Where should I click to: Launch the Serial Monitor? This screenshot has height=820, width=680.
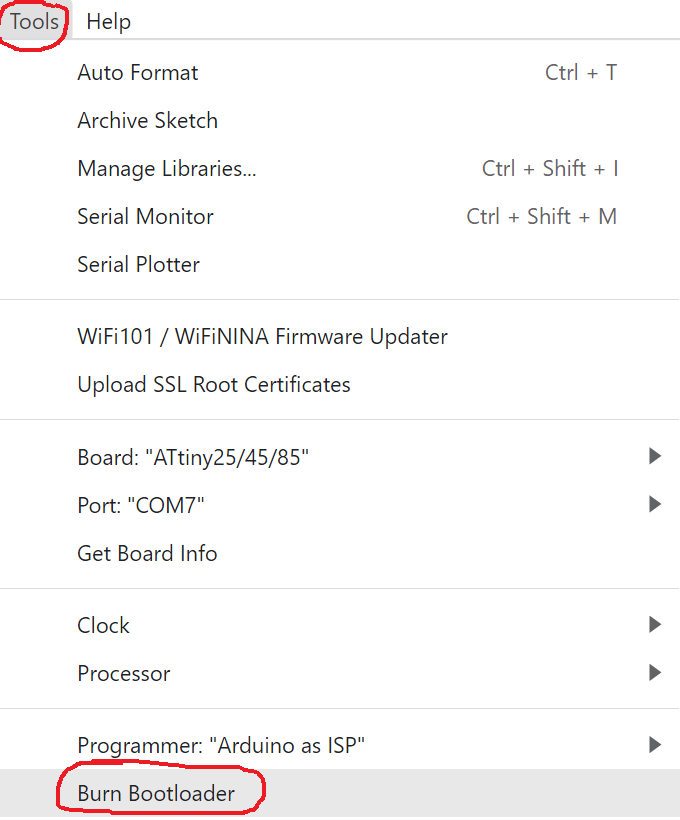145,217
